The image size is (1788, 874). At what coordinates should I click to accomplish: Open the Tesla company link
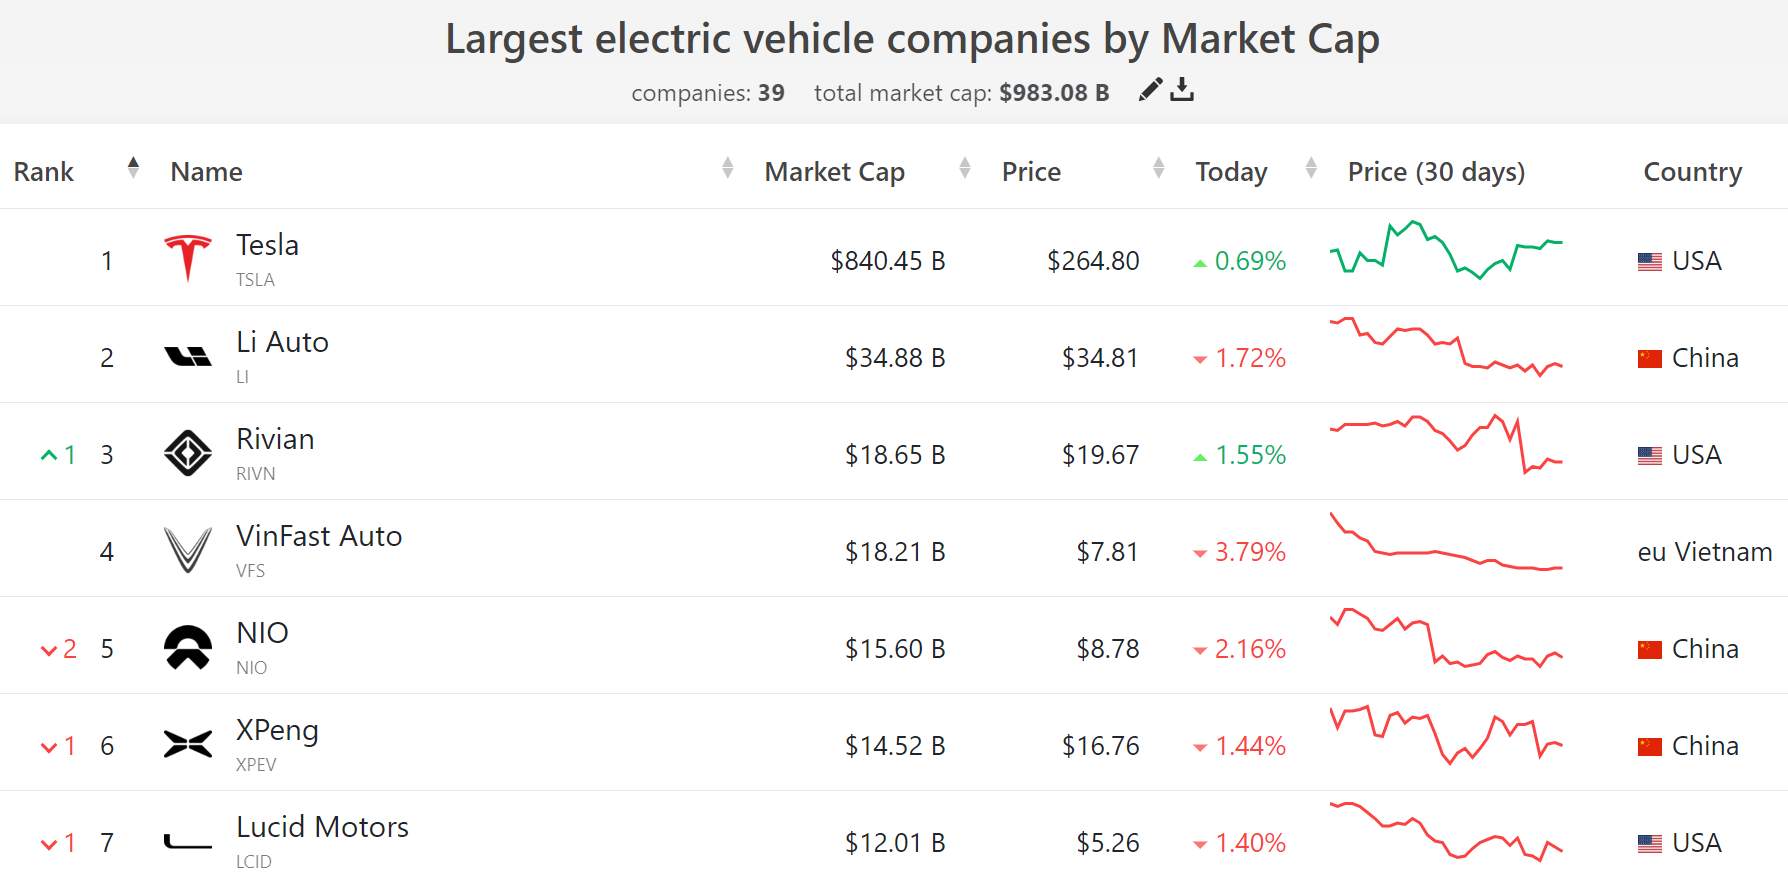point(267,245)
